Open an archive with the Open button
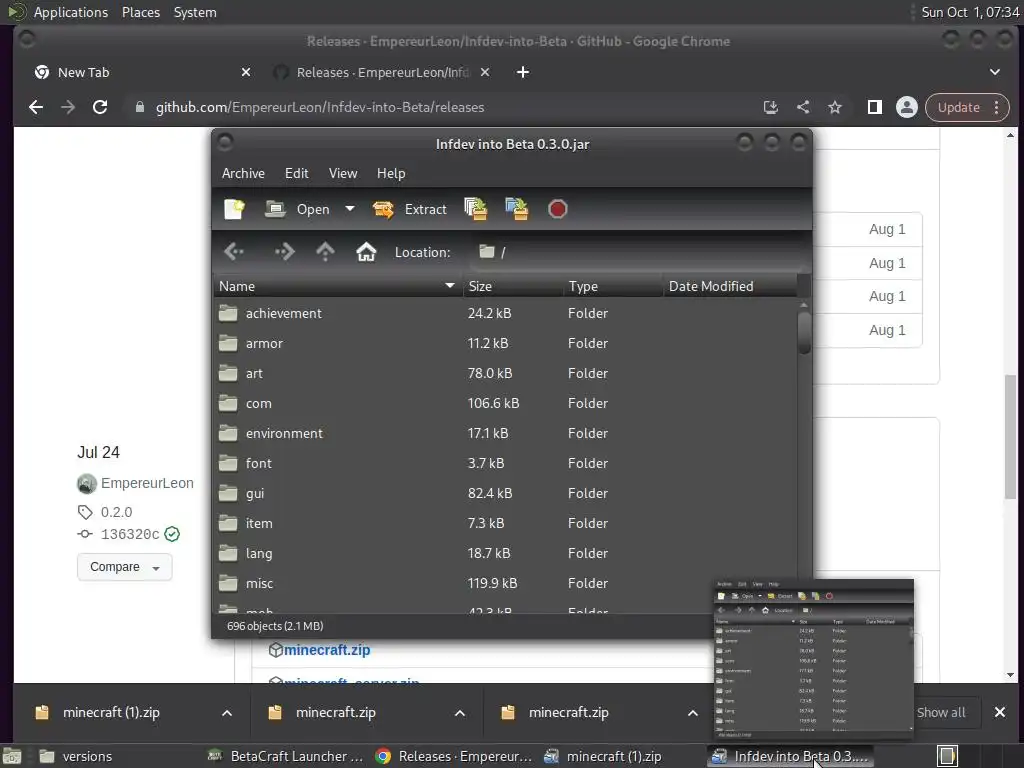Image resolution: width=1024 pixels, height=768 pixels. point(297,209)
